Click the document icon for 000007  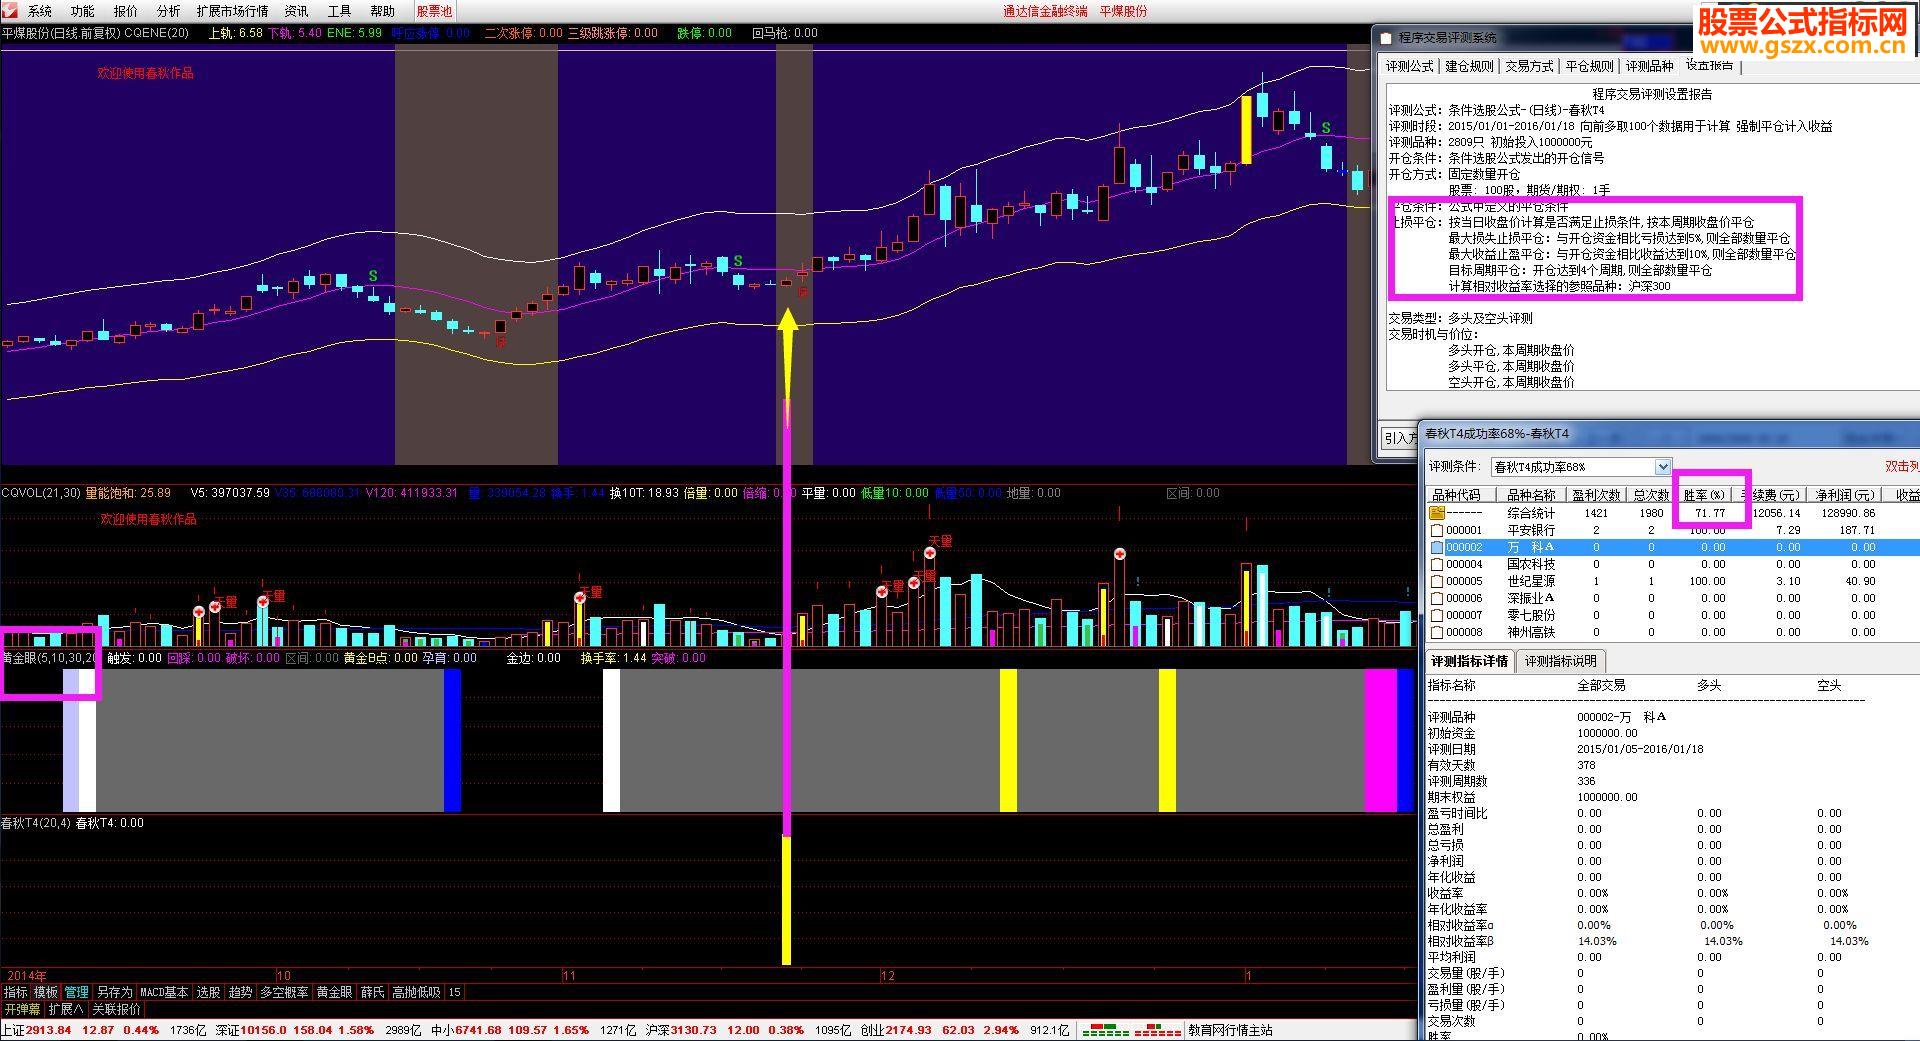point(1437,615)
